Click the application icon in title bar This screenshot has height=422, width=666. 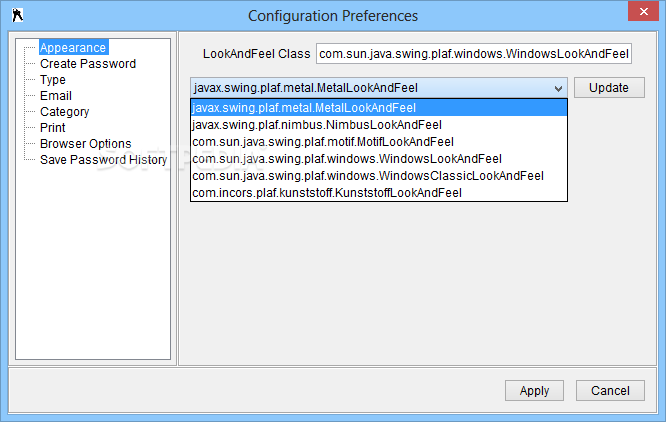click(17, 15)
